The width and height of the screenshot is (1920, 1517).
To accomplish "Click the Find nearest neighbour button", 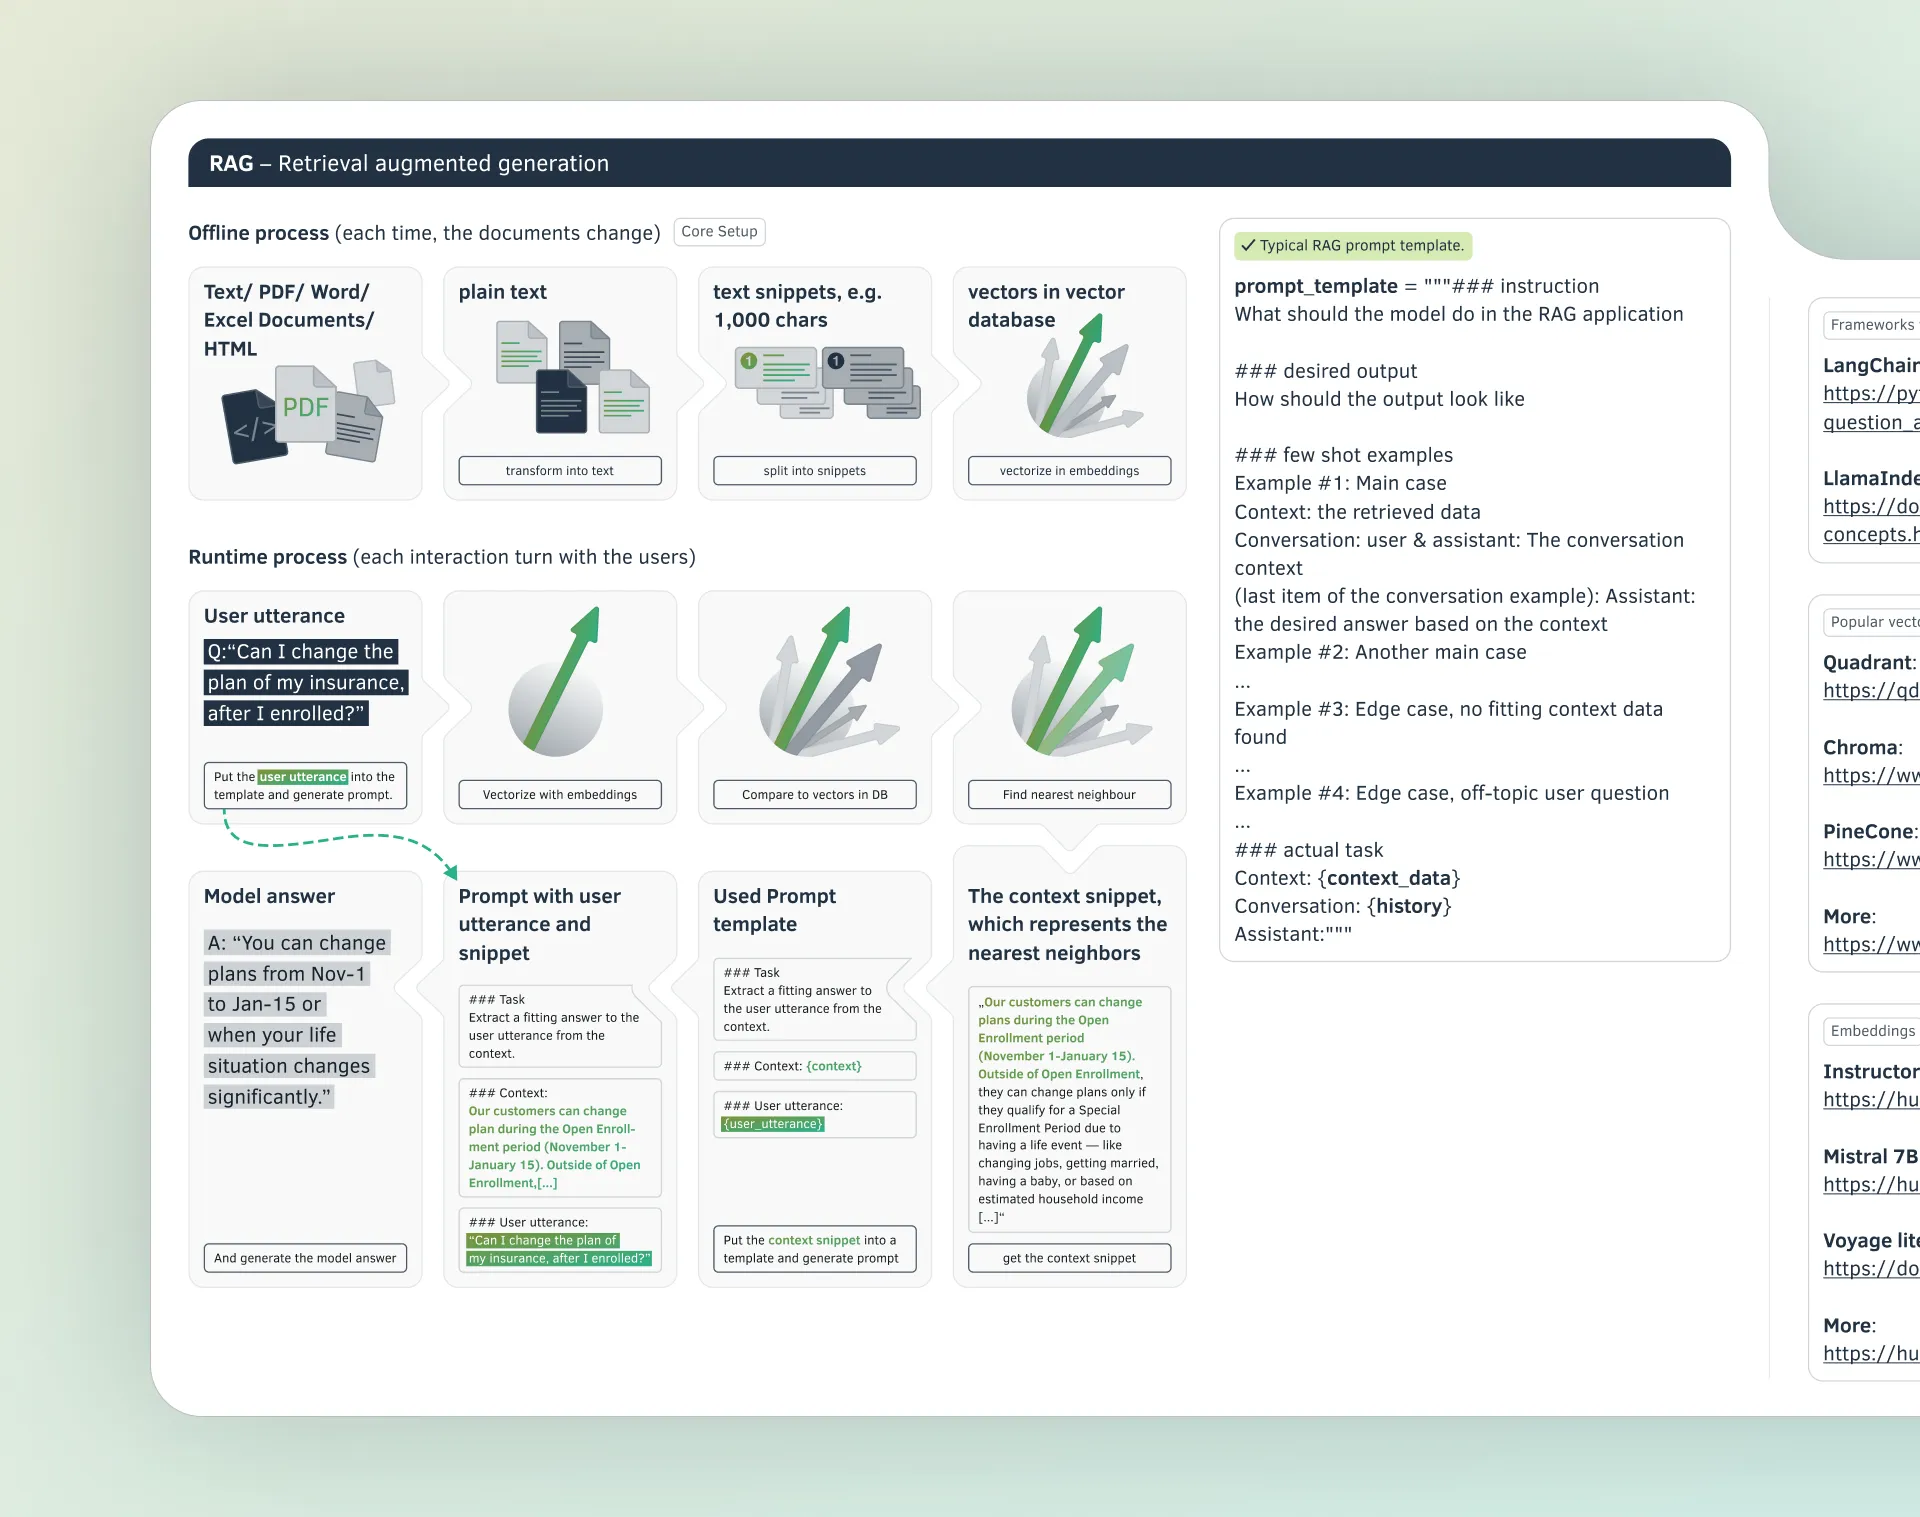I will pyautogui.click(x=1069, y=795).
